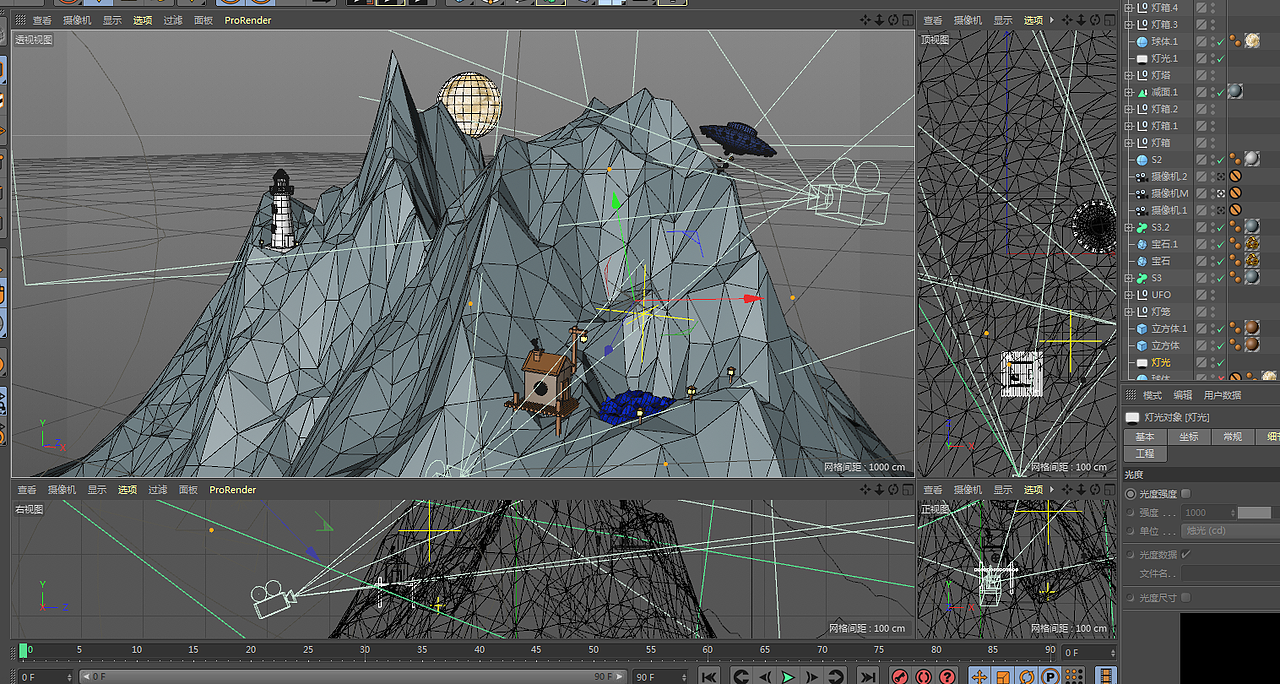Image resolution: width=1280 pixels, height=684 pixels.
Task: Click the question mark help icon
Action: 946,675
